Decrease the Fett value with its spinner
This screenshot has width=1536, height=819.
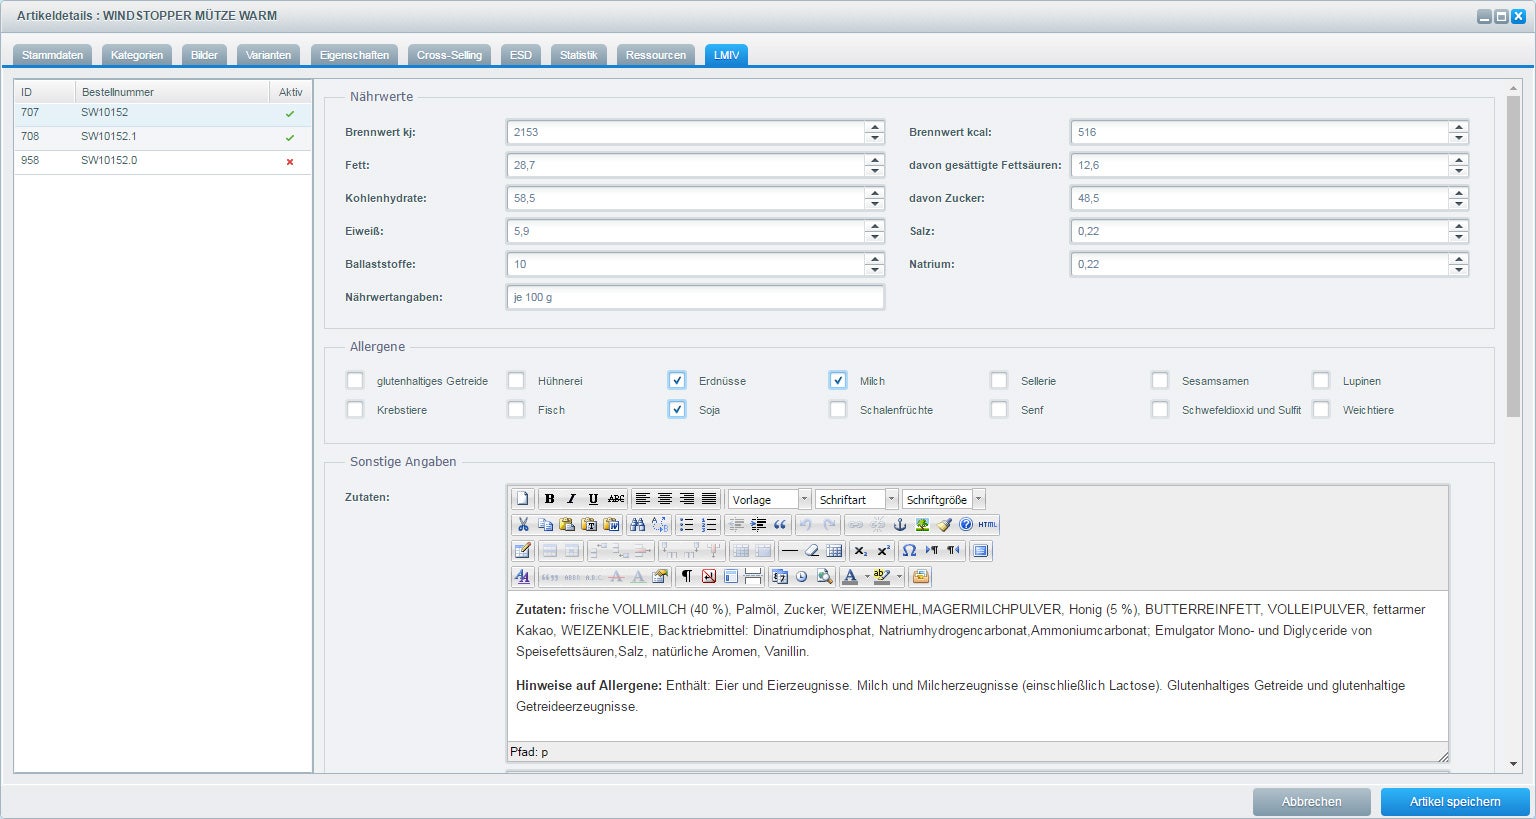coord(875,171)
